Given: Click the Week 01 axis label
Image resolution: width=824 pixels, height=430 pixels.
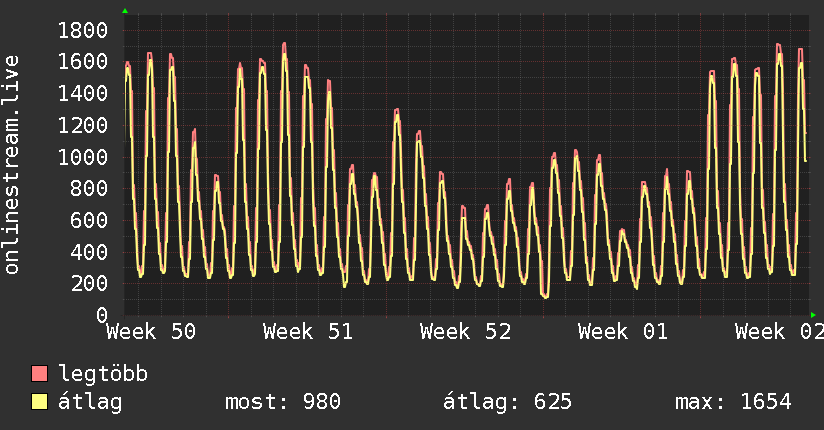Looking at the screenshot, I should click(x=623, y=332).
